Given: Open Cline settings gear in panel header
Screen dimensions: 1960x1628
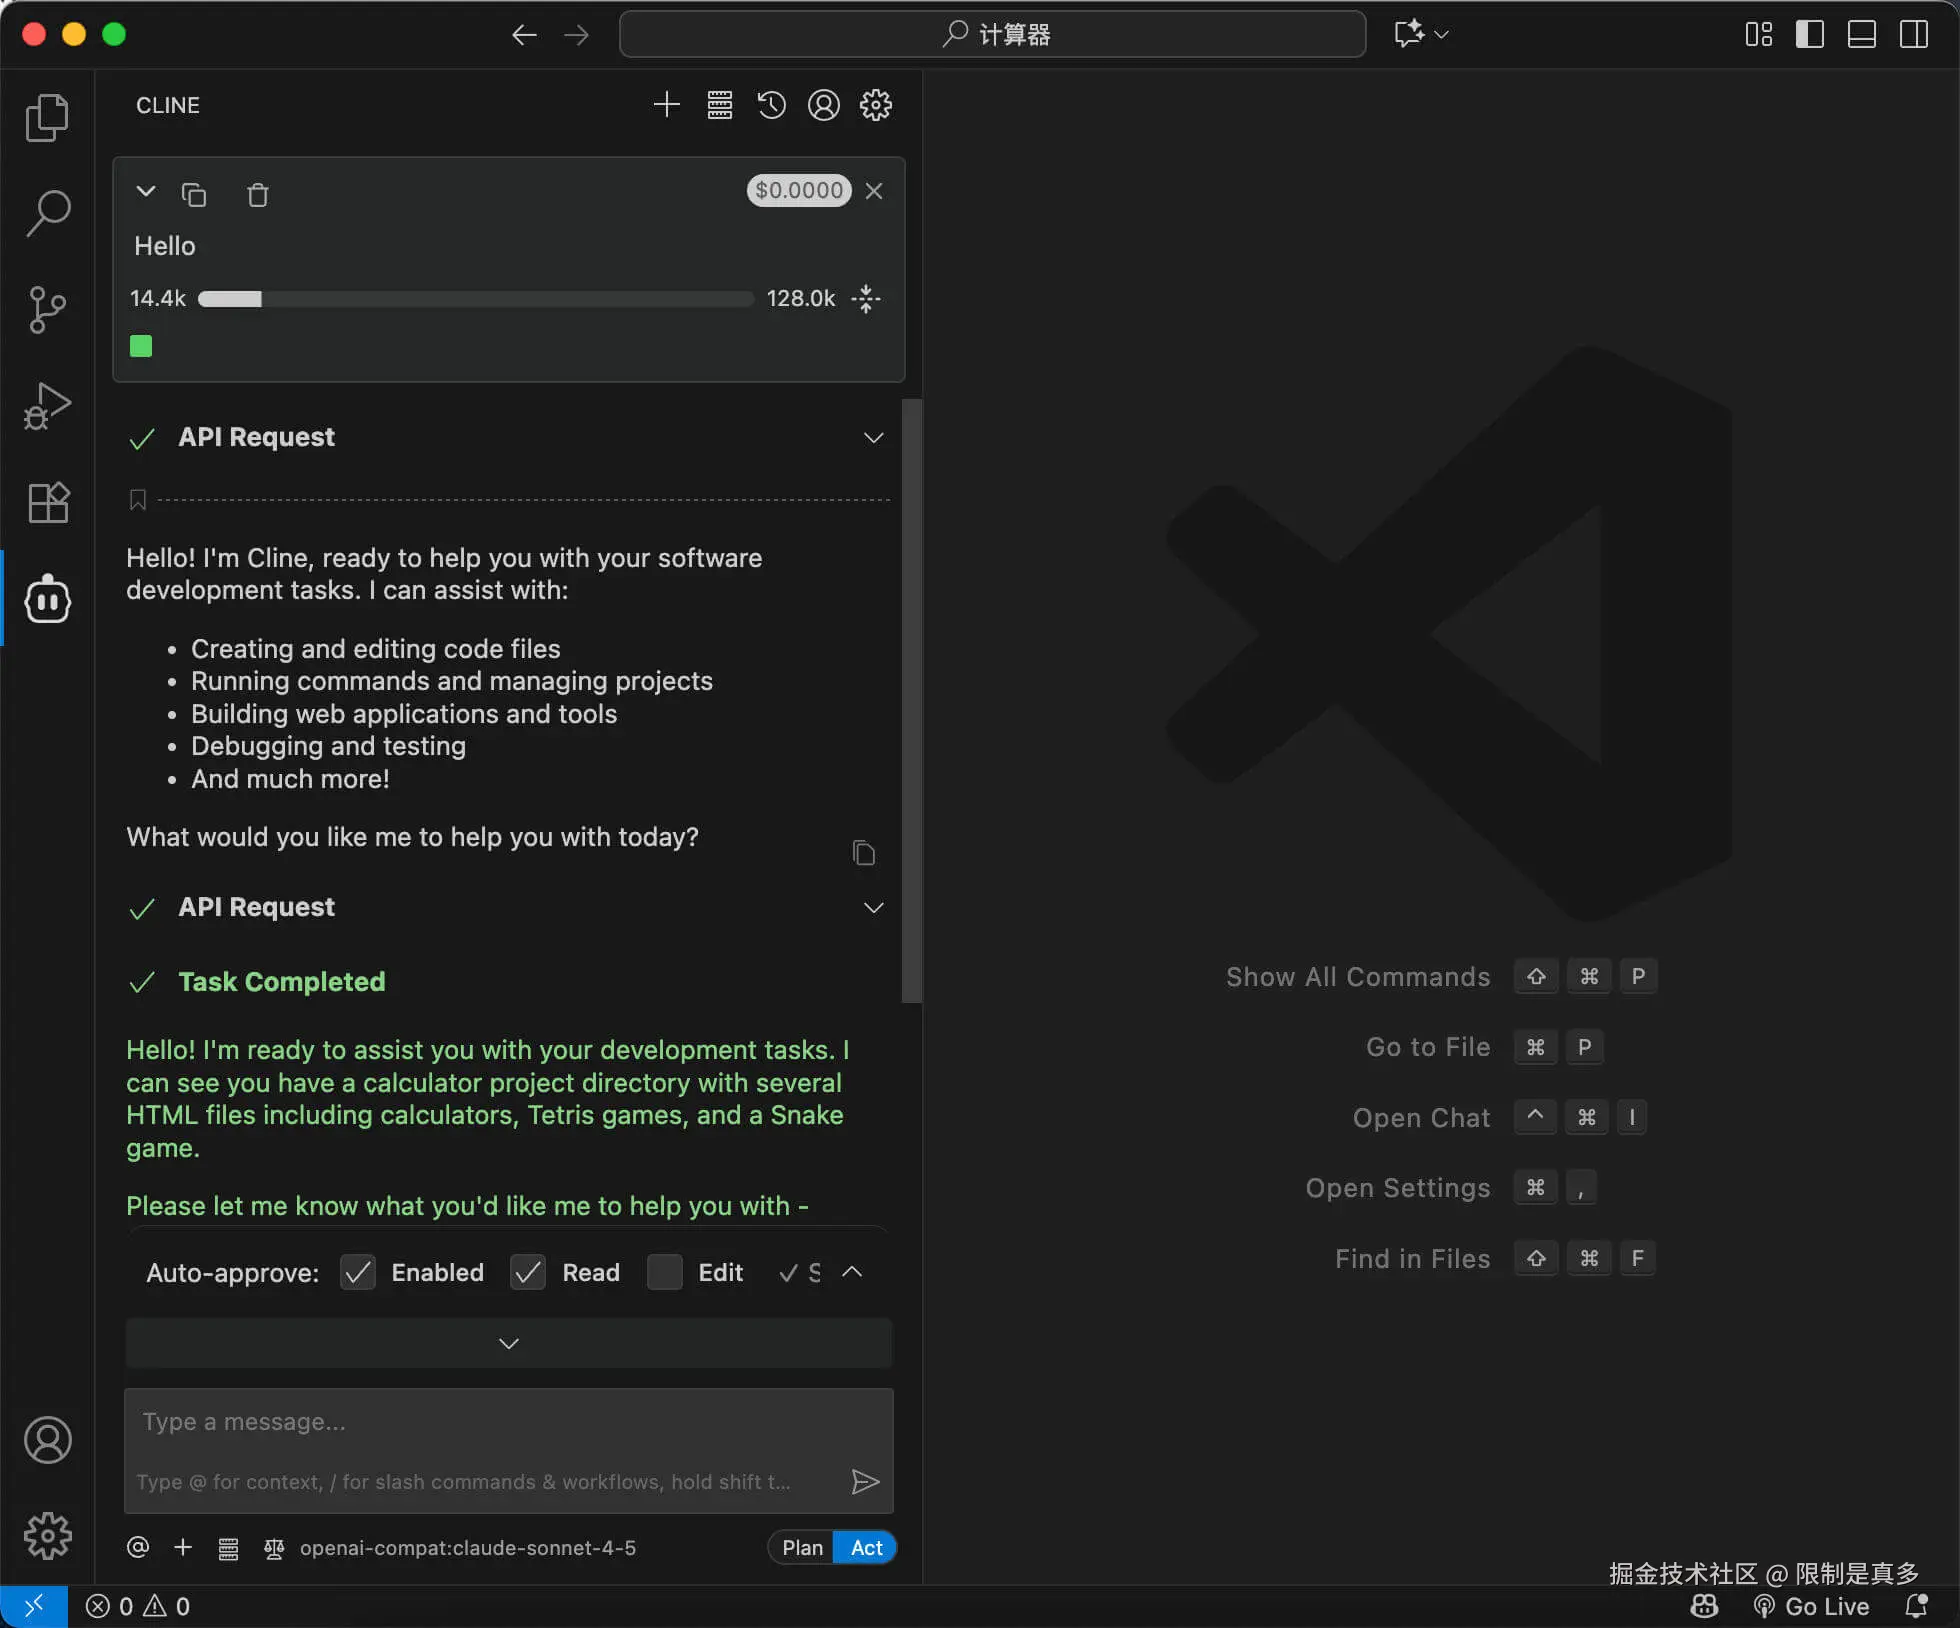Looking at the screenshot, I should 875,105.
